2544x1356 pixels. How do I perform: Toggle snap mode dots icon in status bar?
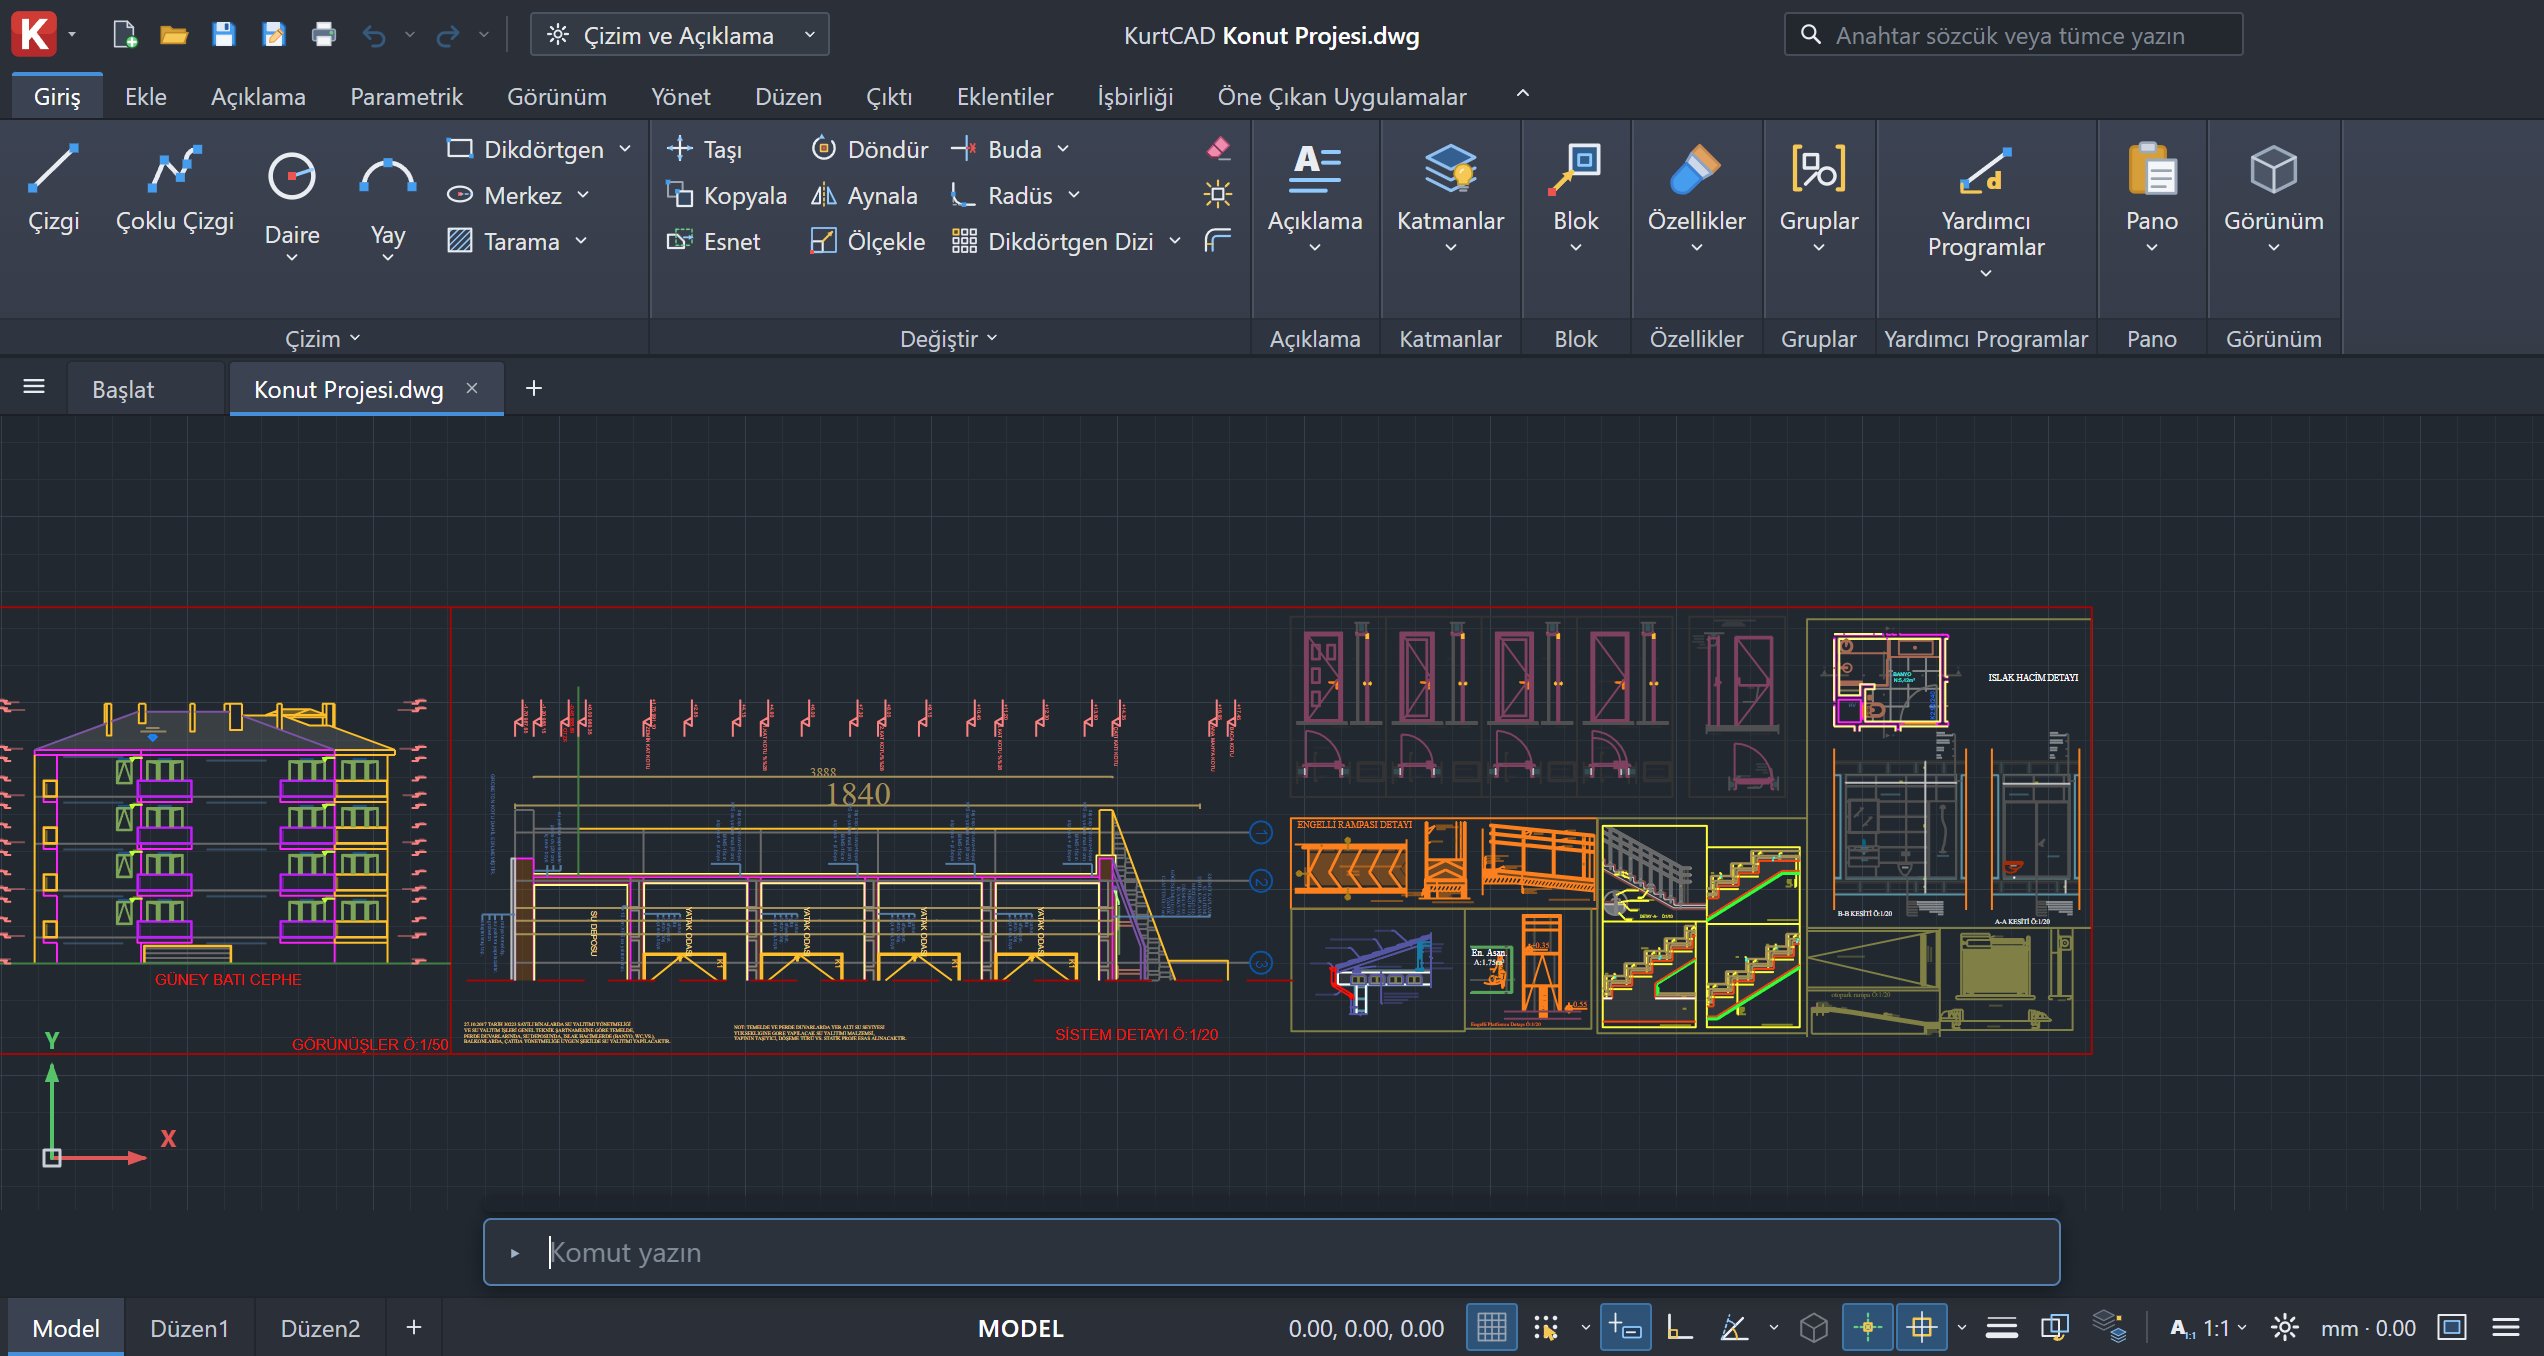coord(1546,1327)
